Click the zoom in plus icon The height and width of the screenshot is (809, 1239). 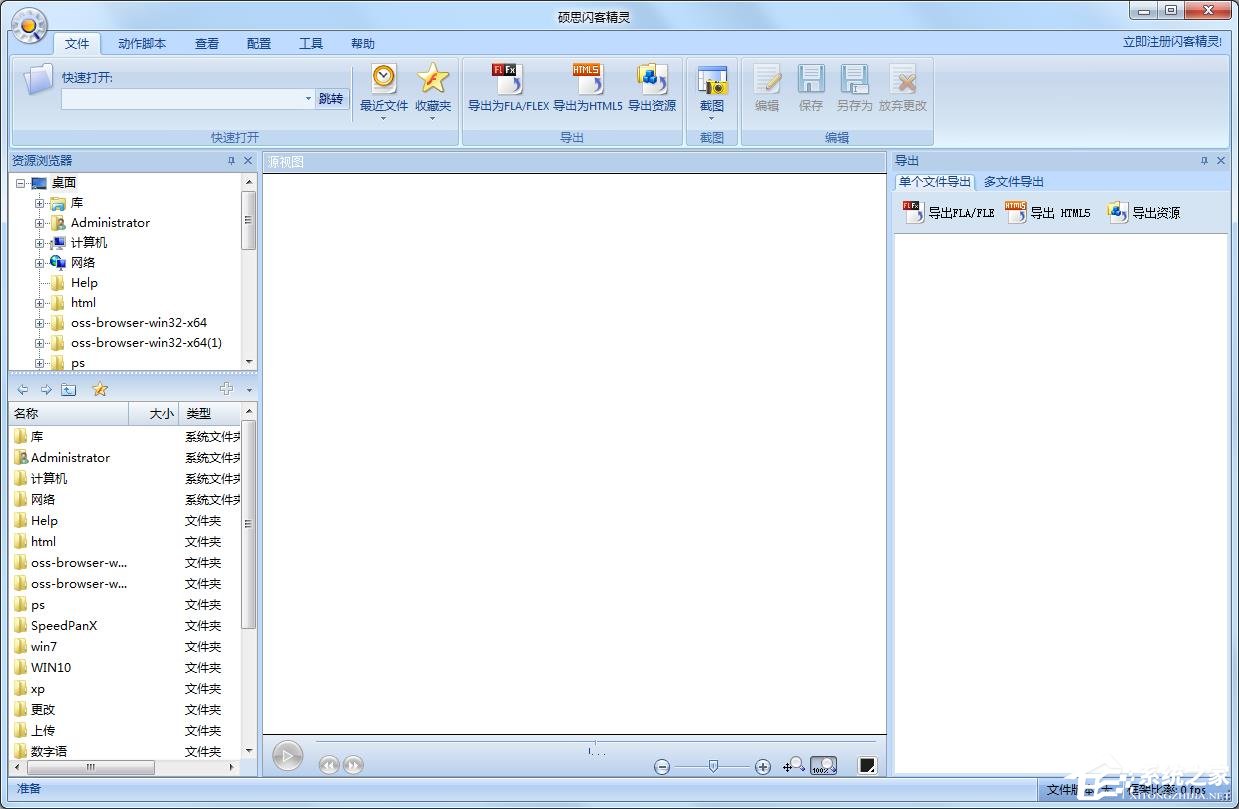[x=763, y=767]
